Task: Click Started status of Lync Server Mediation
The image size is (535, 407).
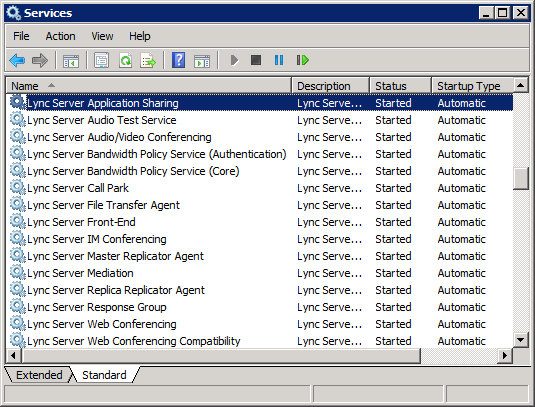Action: click(393, 273)
